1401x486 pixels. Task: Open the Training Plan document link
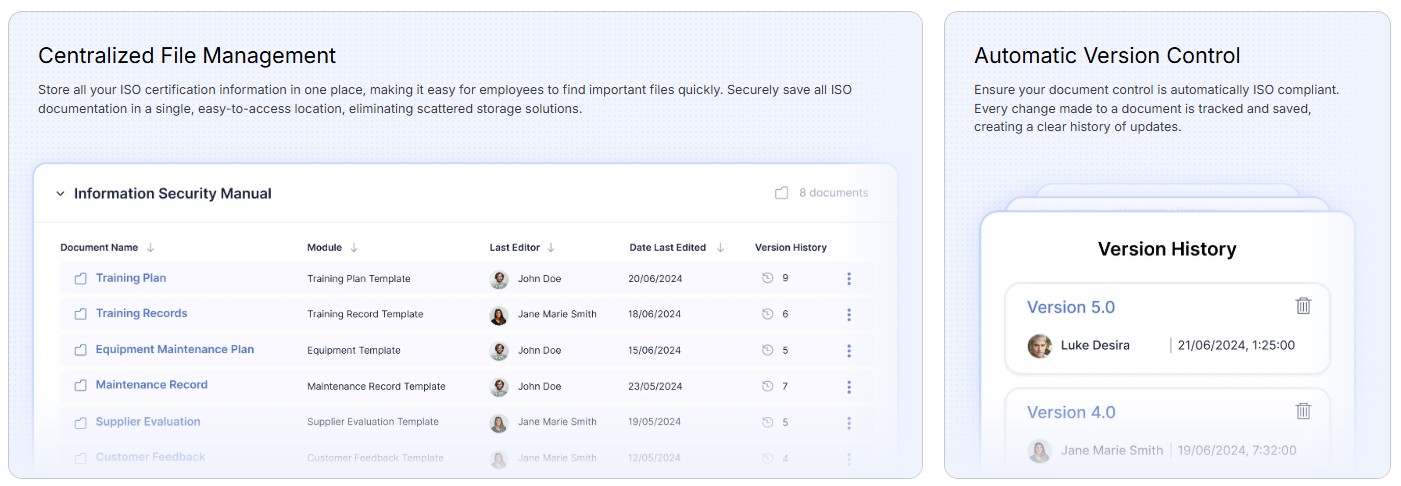click(131, 278)
